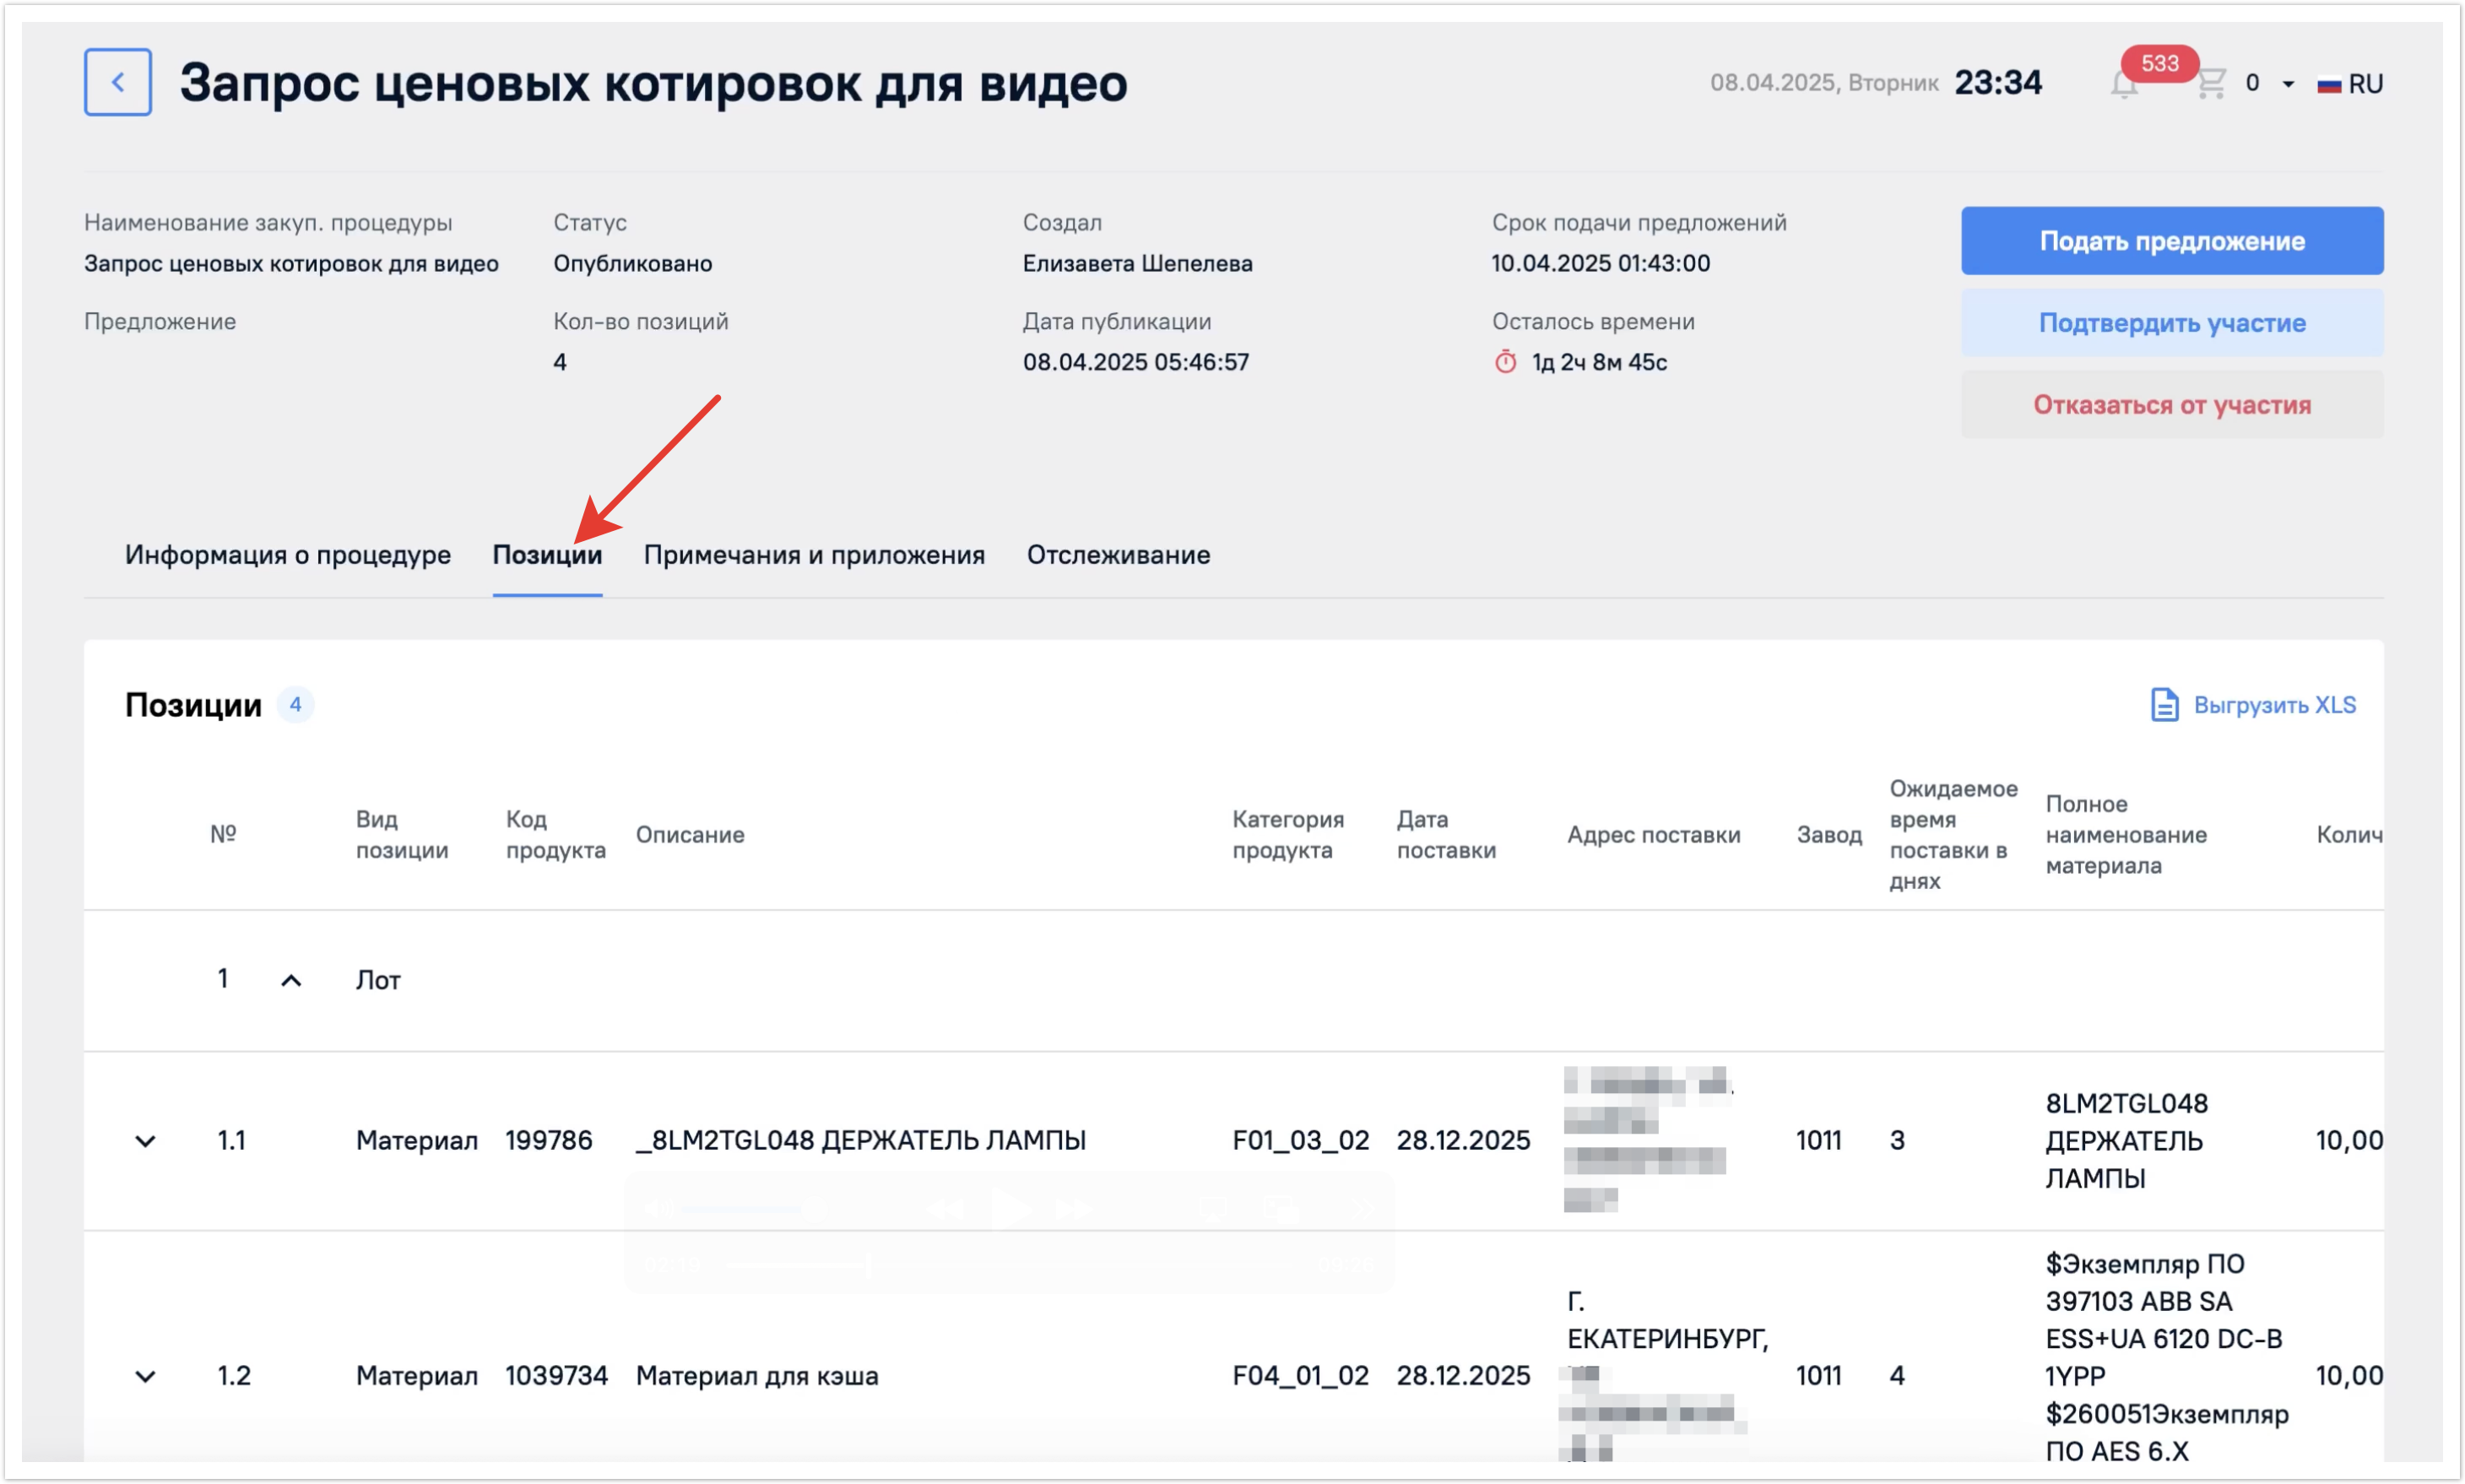Click the red timer icon
The width and height of the screenshot is (2465, 1484).
pyautogui.click(x=1505, y=362)
